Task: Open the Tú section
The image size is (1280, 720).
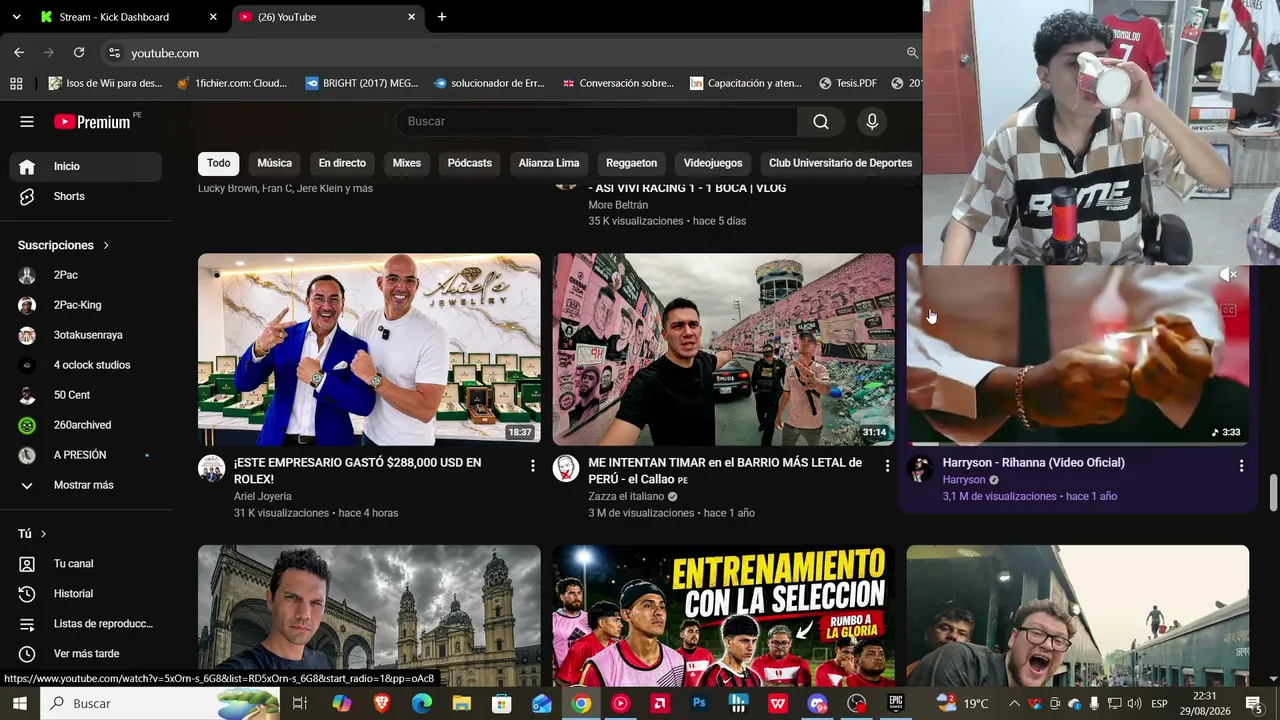Action: (32, 534)
